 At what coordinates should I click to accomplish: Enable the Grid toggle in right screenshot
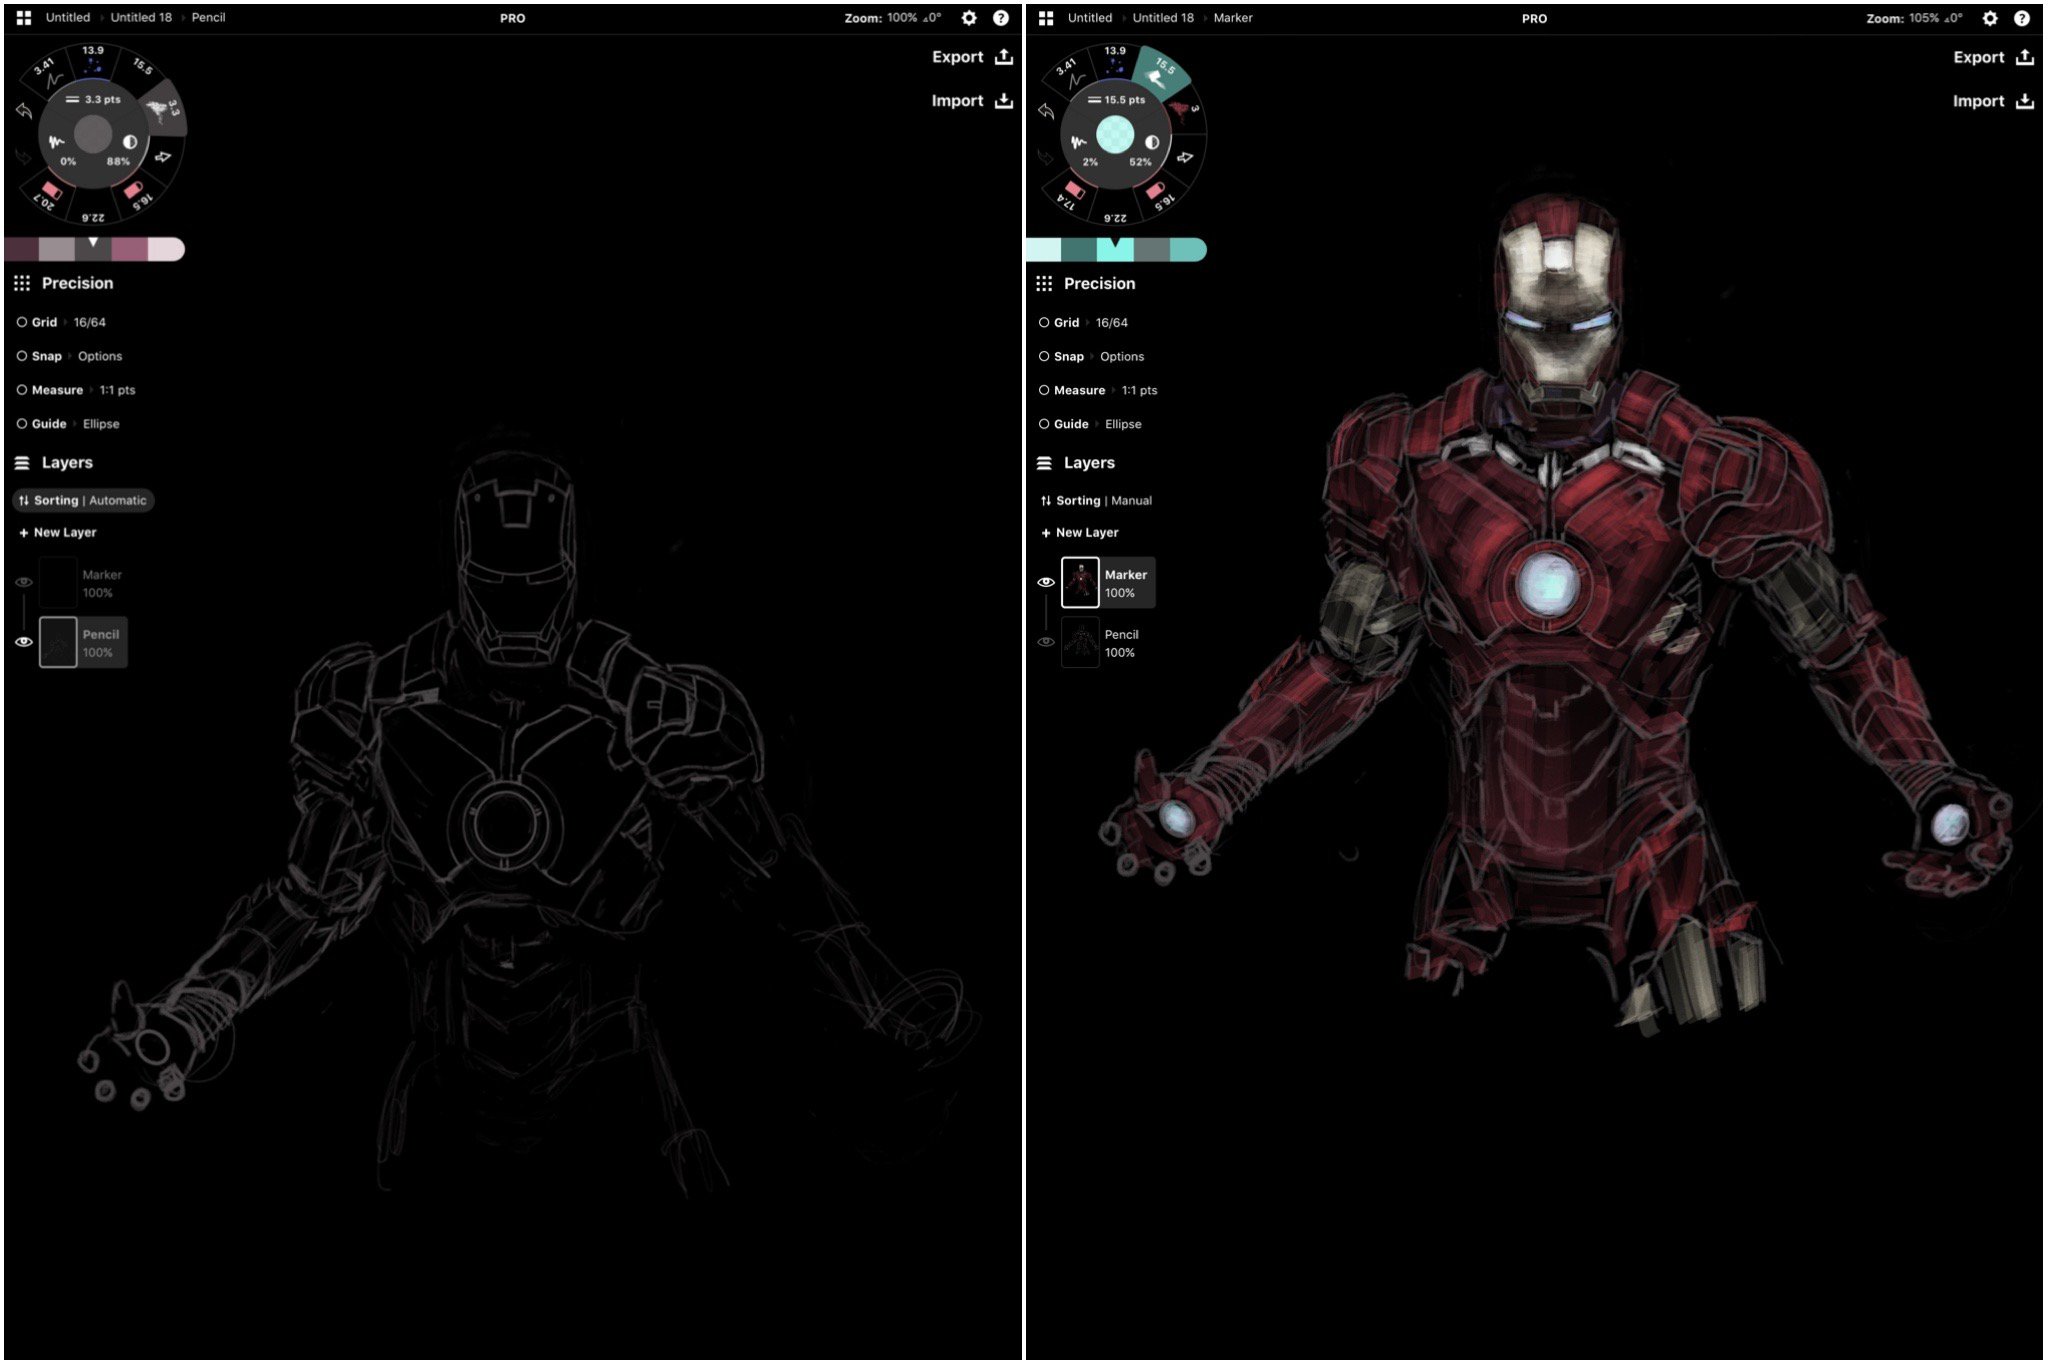(x=1044, y=322)
